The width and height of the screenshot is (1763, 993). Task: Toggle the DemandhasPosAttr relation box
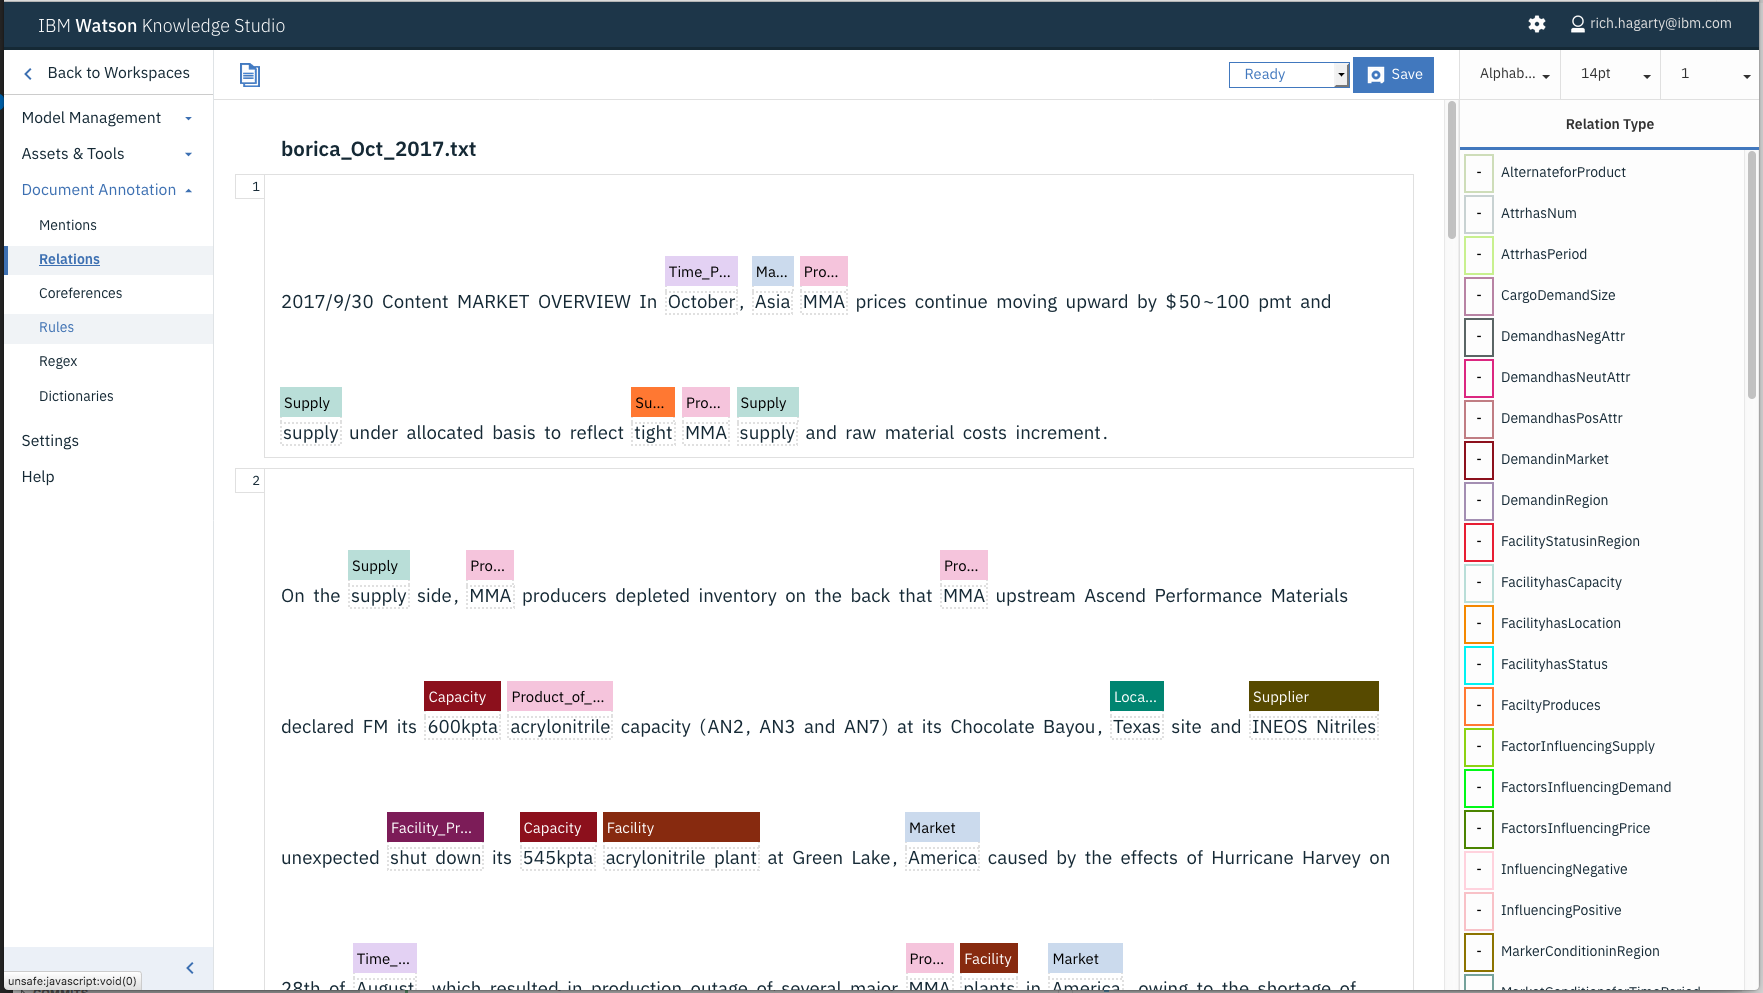pos(1479,419)
